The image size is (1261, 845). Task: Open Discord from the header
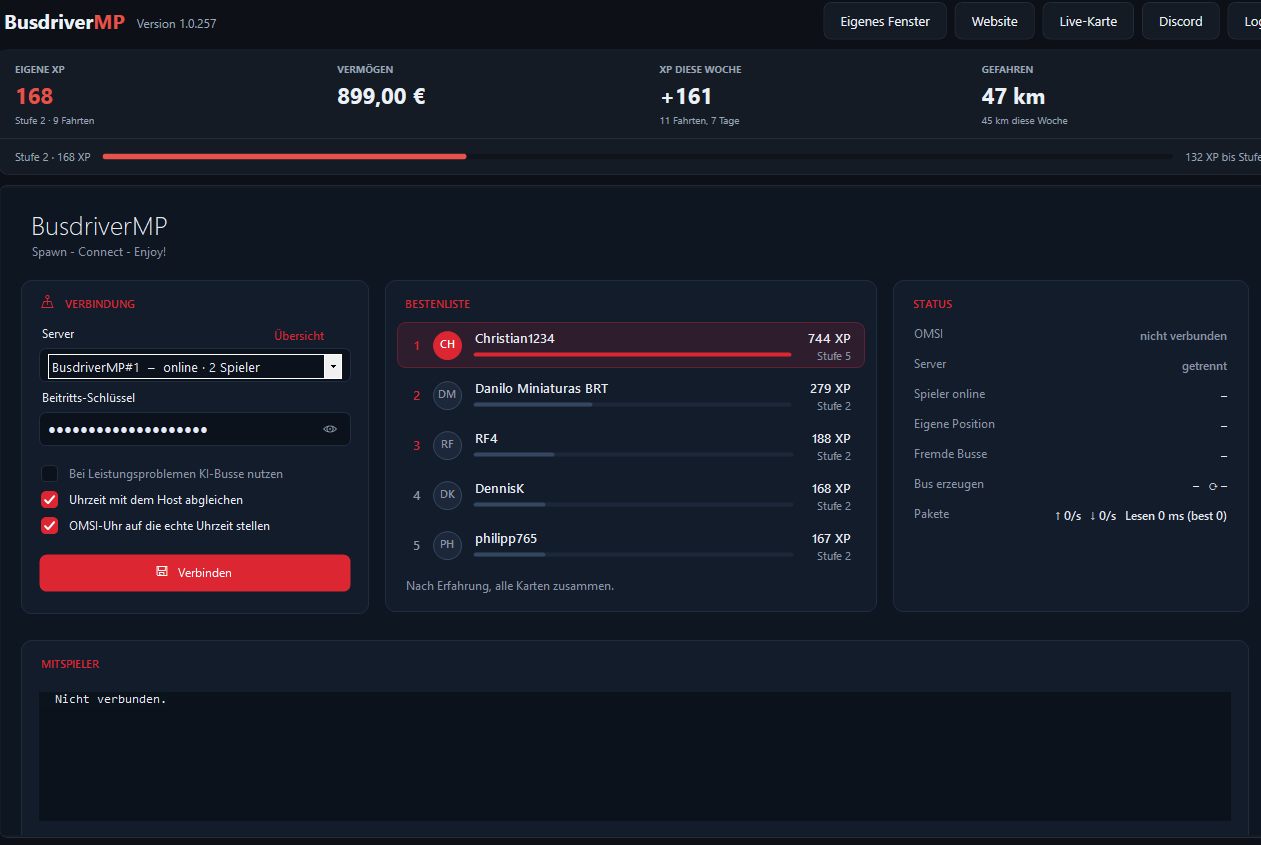click(1180, 21)
